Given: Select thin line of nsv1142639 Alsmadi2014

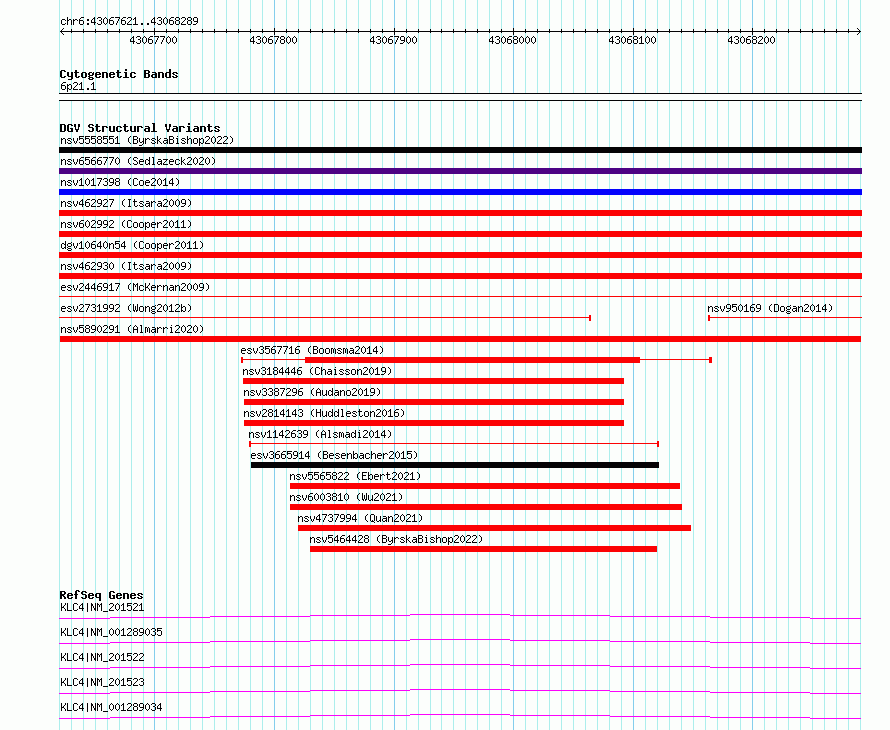Looking at the screenshot, I should (x=454, y=444).
